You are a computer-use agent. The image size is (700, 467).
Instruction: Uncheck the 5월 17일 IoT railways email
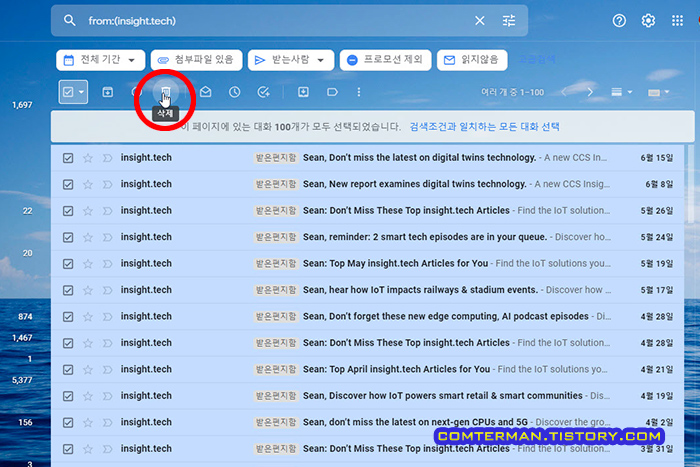pyautogui.click(x=68, y=290)
